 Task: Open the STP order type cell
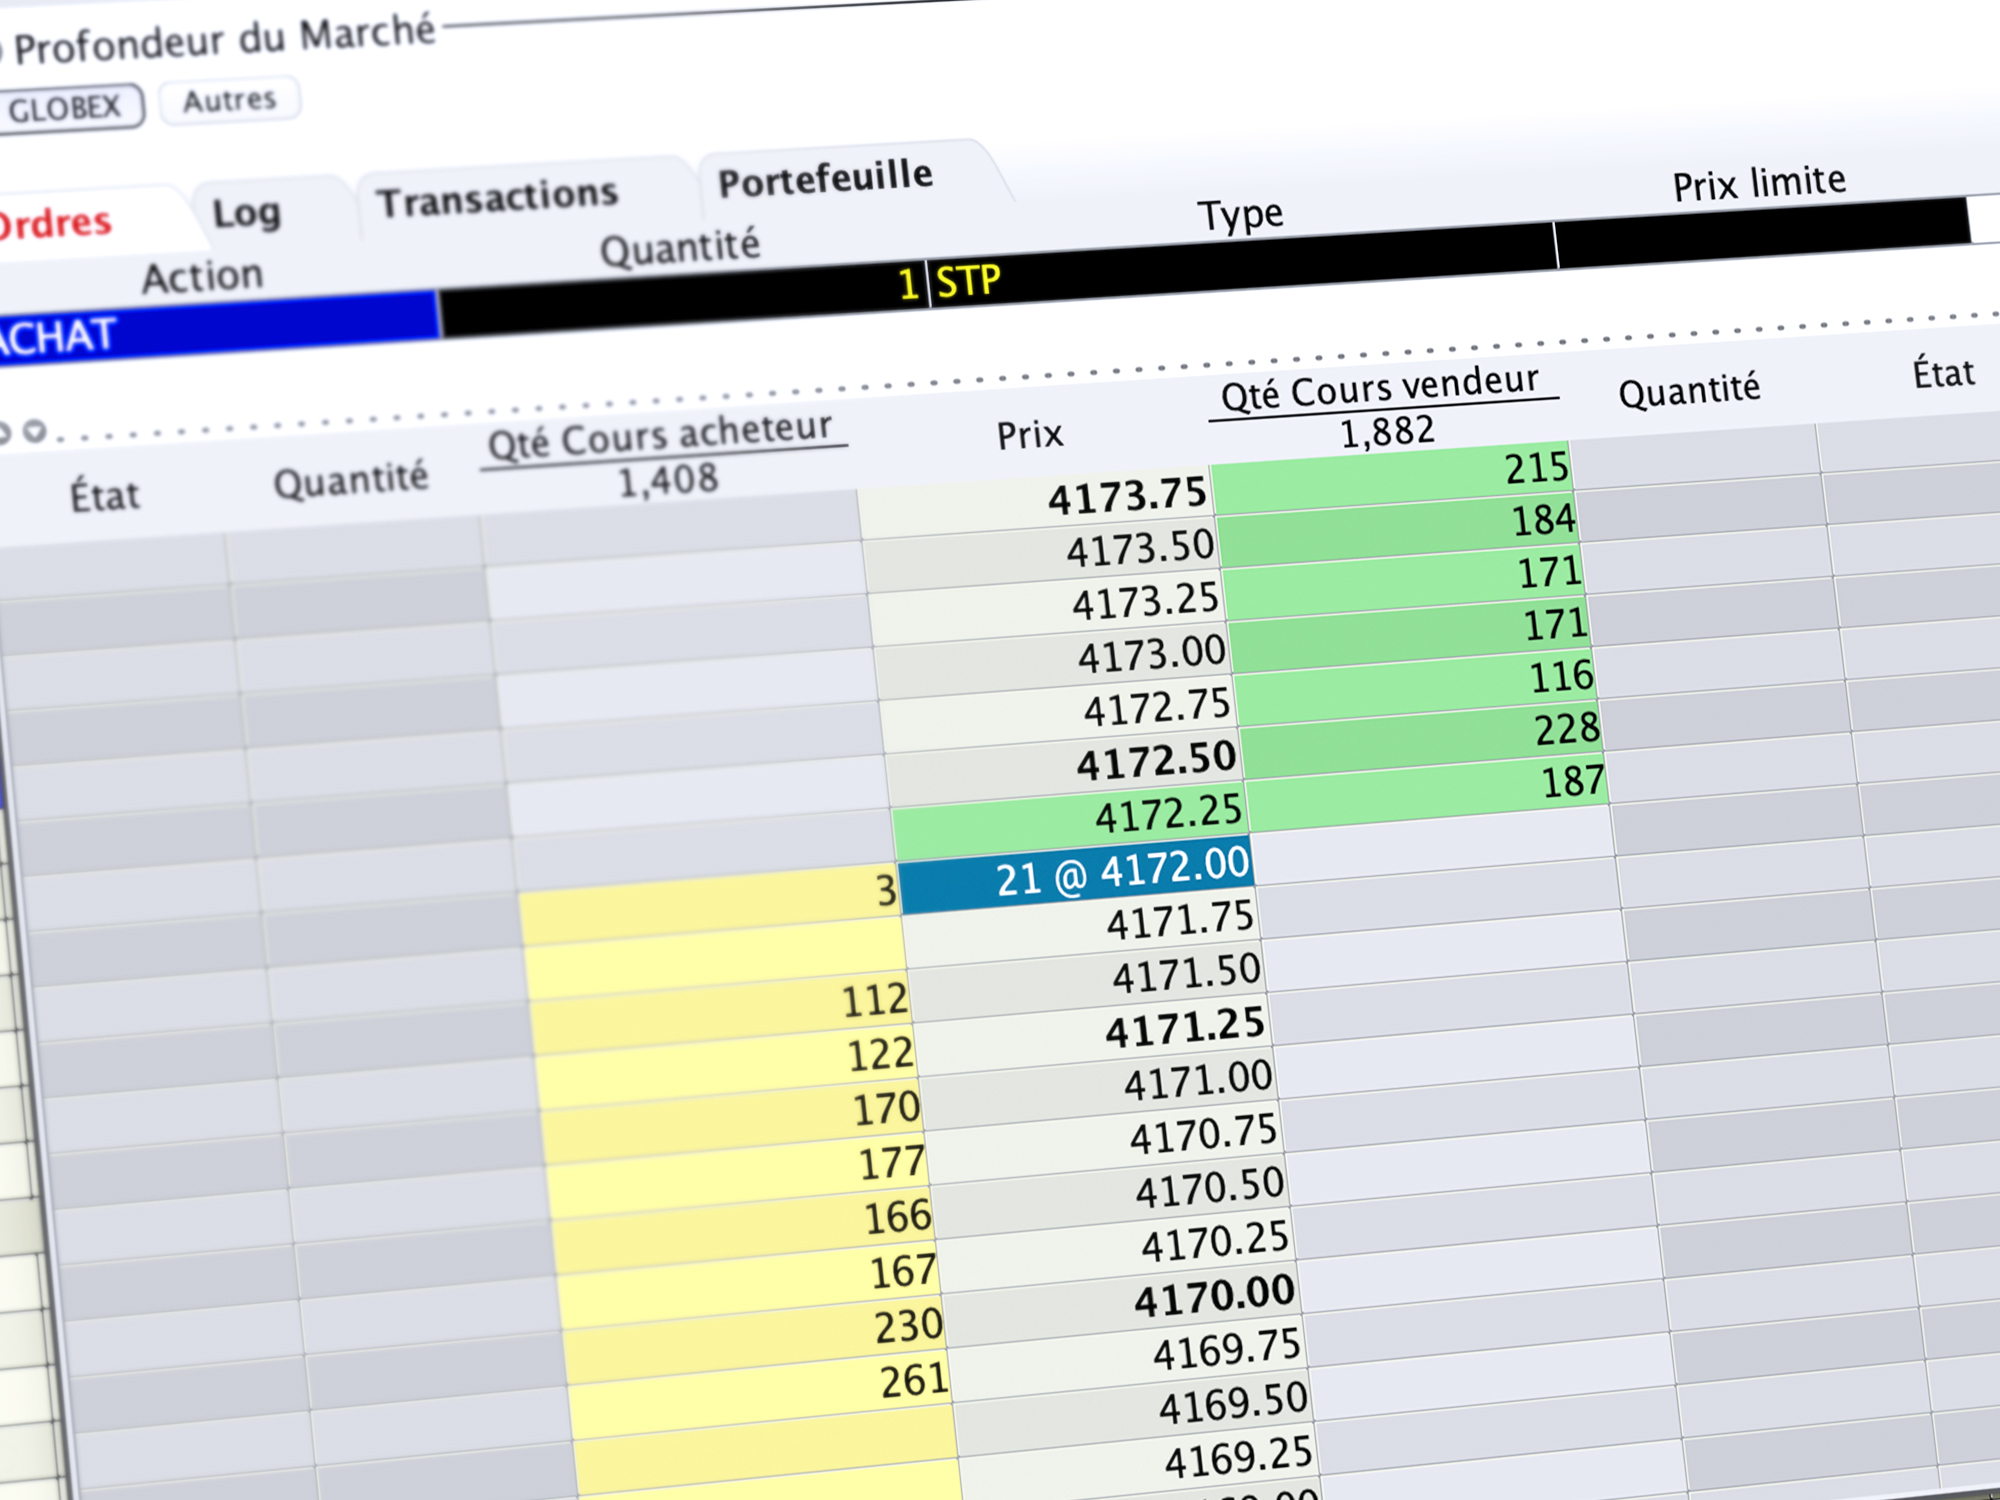click(x=1242, y=263)
